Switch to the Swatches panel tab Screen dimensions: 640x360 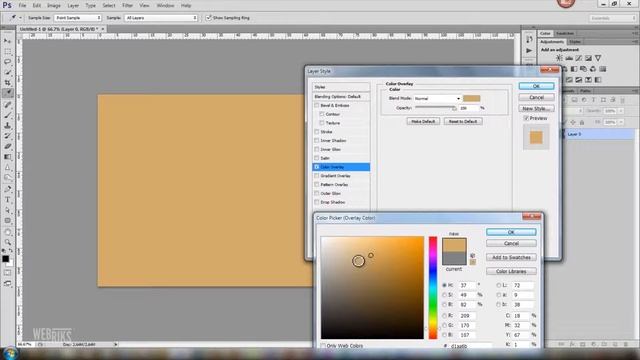565,33
